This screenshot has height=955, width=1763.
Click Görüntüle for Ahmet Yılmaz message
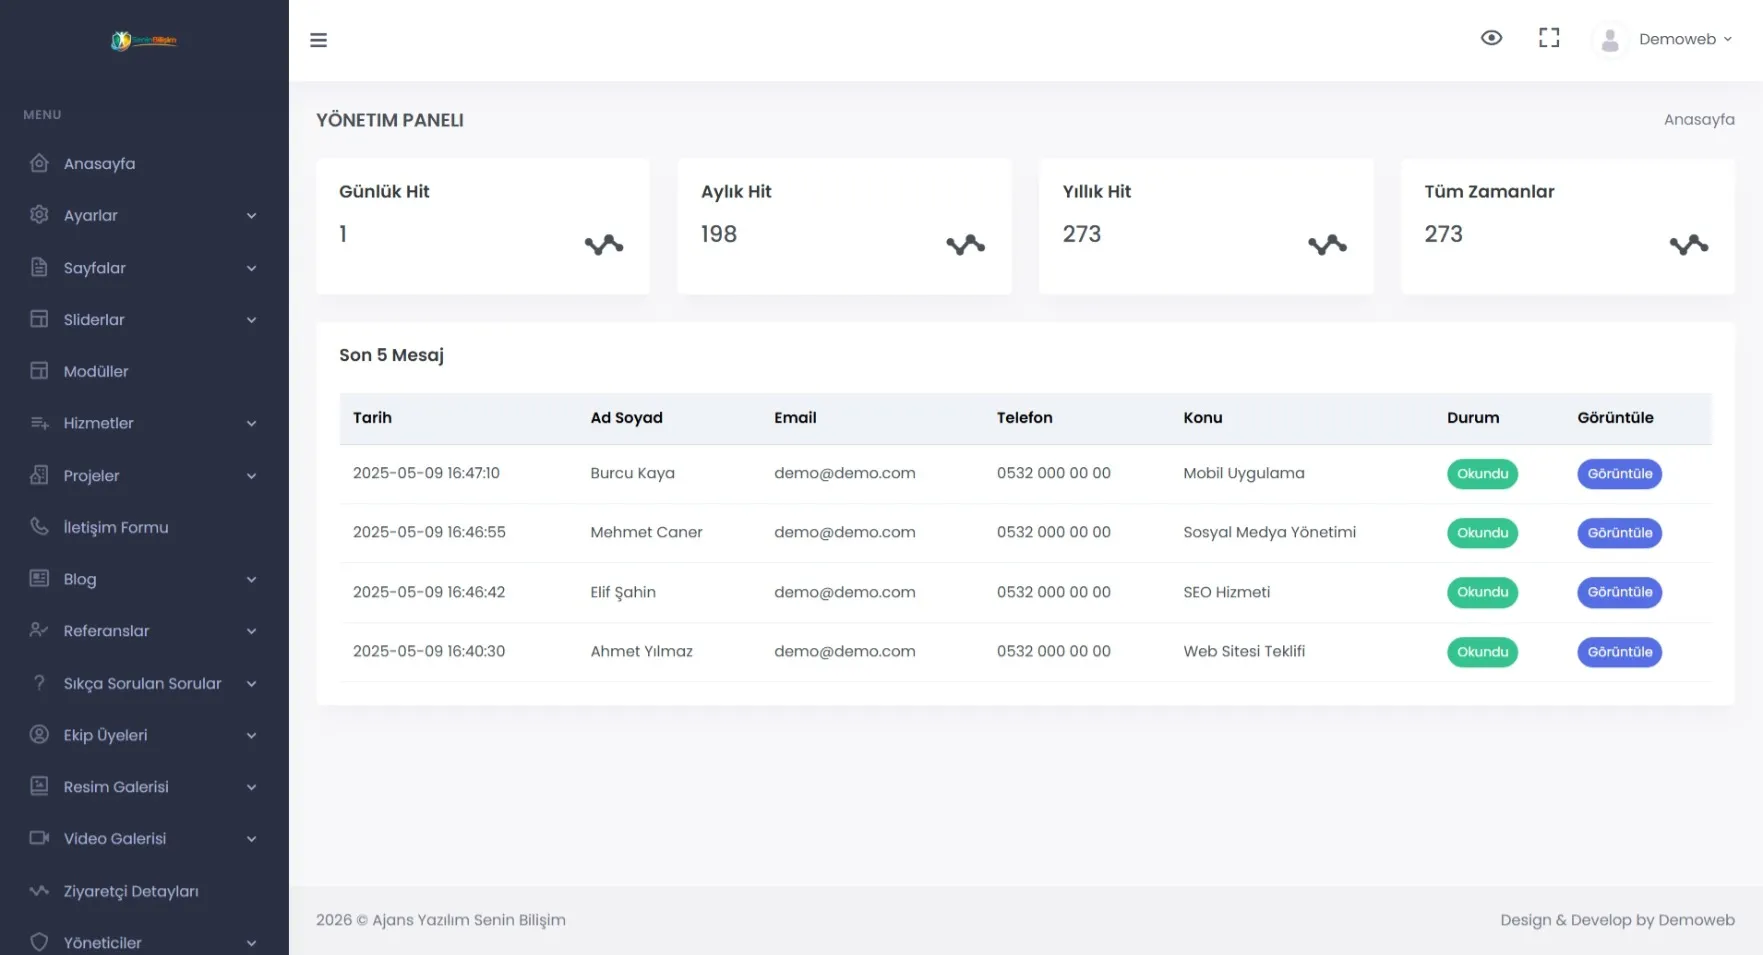click(x=1619, y=652)
